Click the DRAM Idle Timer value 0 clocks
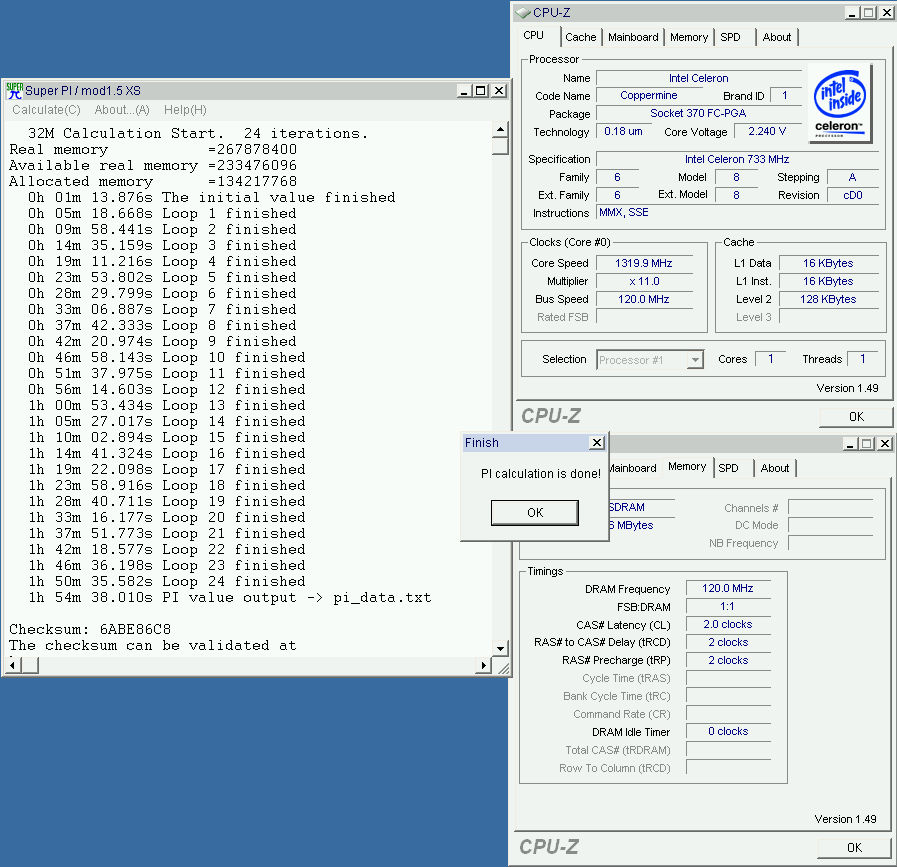The image size is (897, 867). [x=728, y=731]
